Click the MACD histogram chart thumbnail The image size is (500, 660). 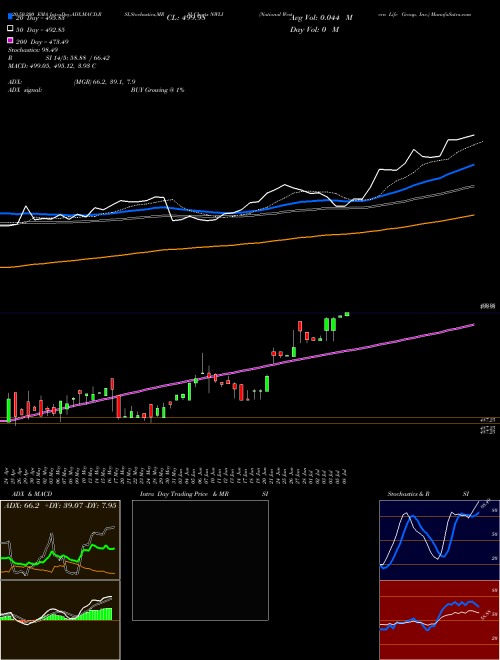60,620
